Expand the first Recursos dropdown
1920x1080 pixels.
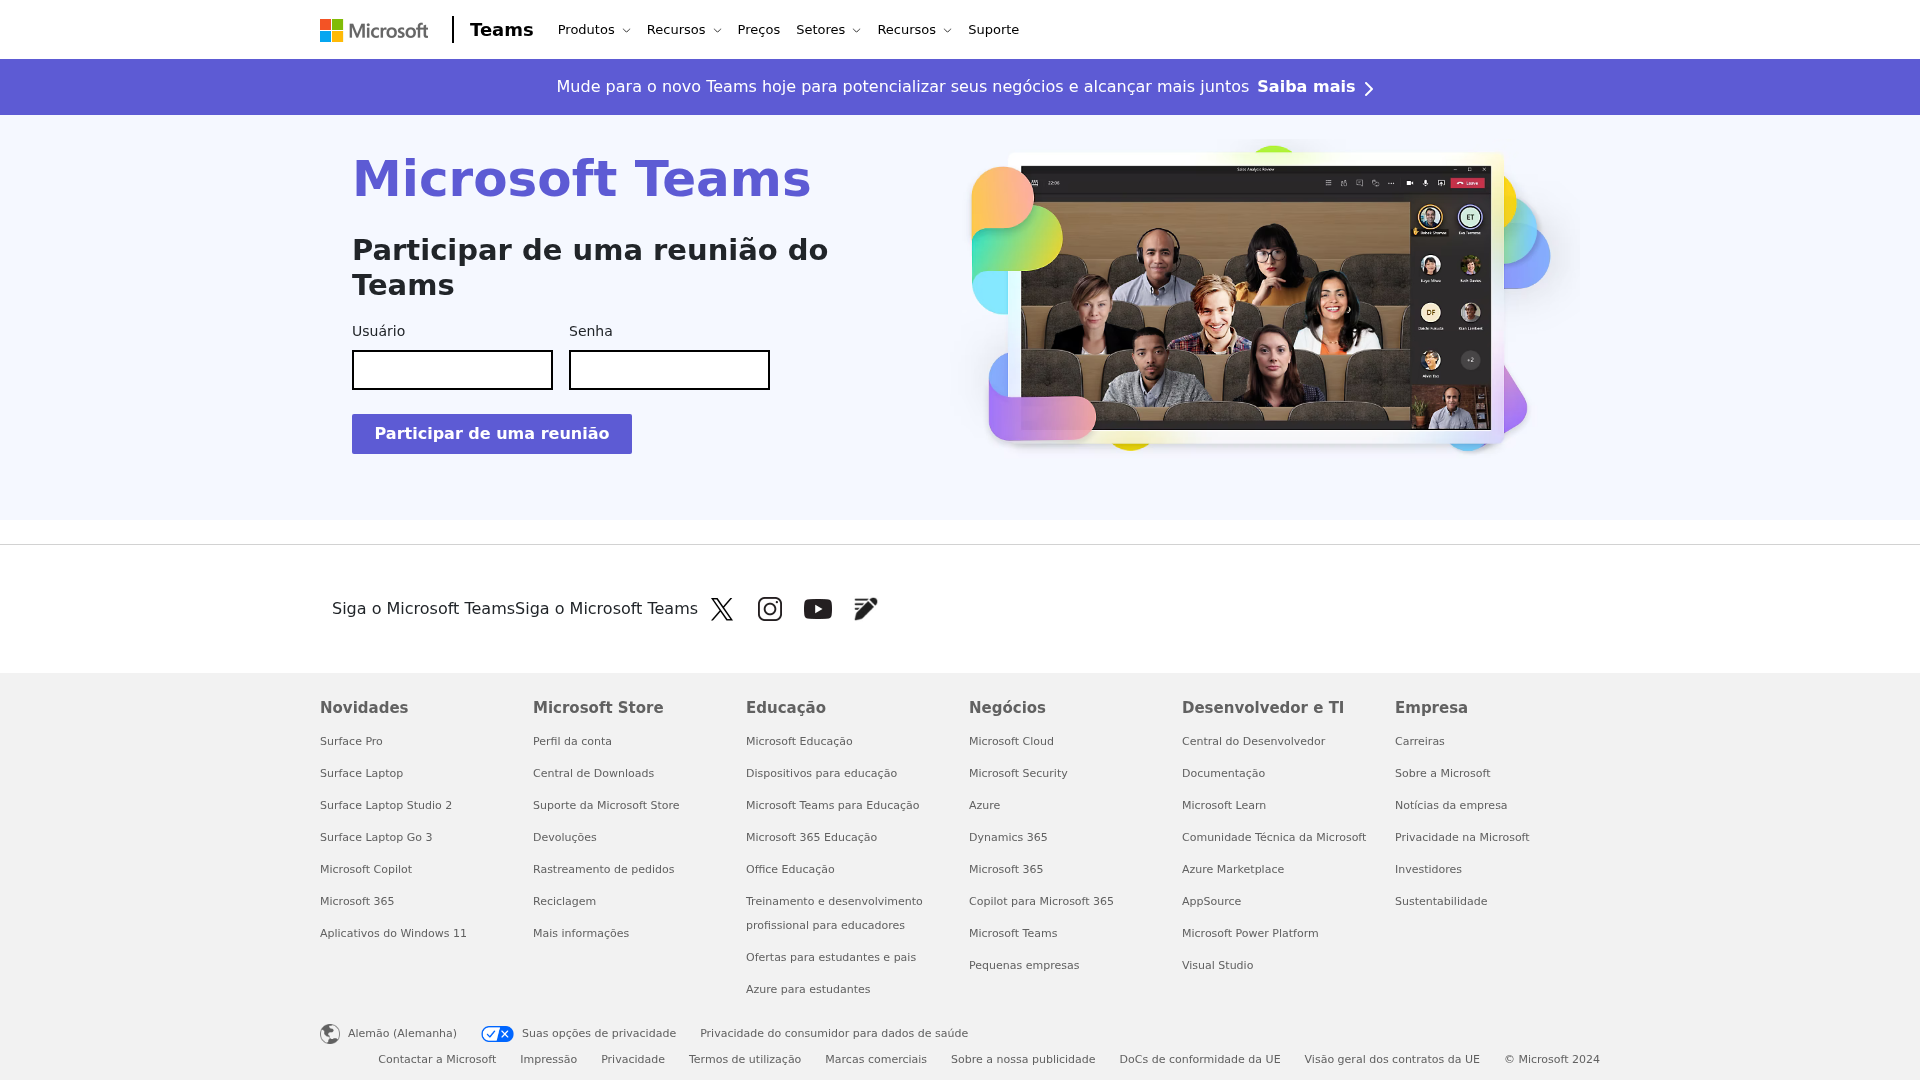[x=684, y=30]
